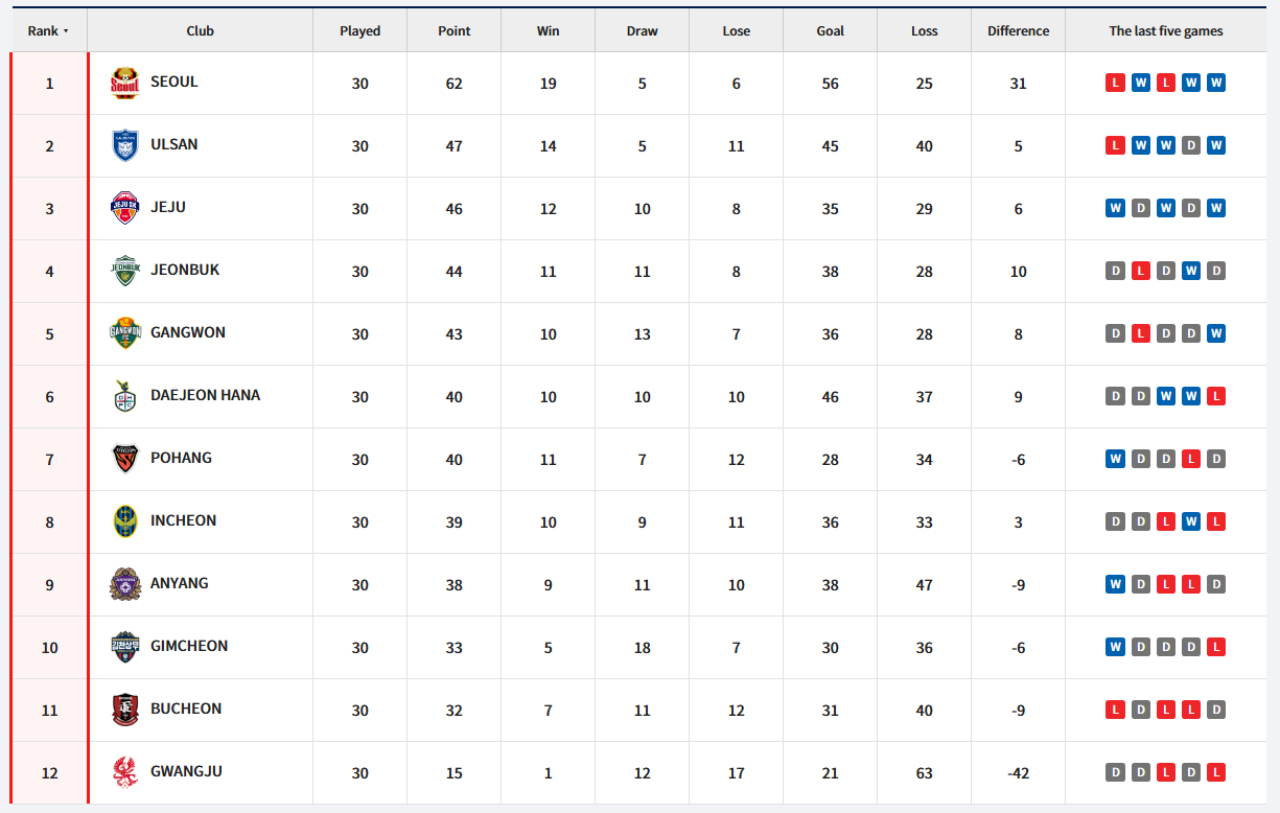Click the Gangwon club crest icon
Image resolution: width=1280 pixels, height=813 pixels.
125,334
